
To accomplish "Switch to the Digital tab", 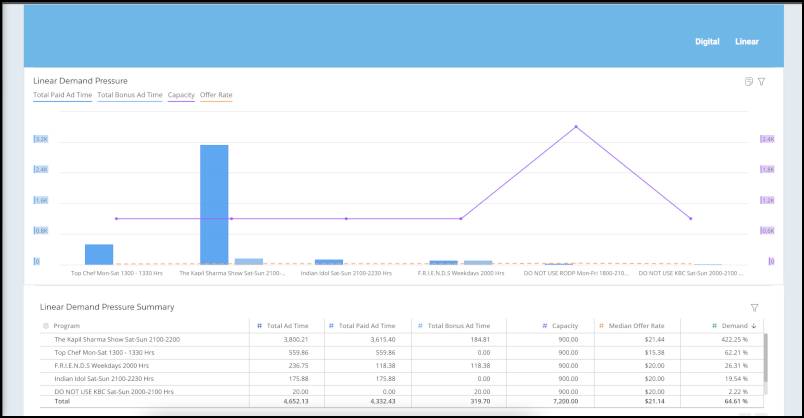I will coord(707,42).
